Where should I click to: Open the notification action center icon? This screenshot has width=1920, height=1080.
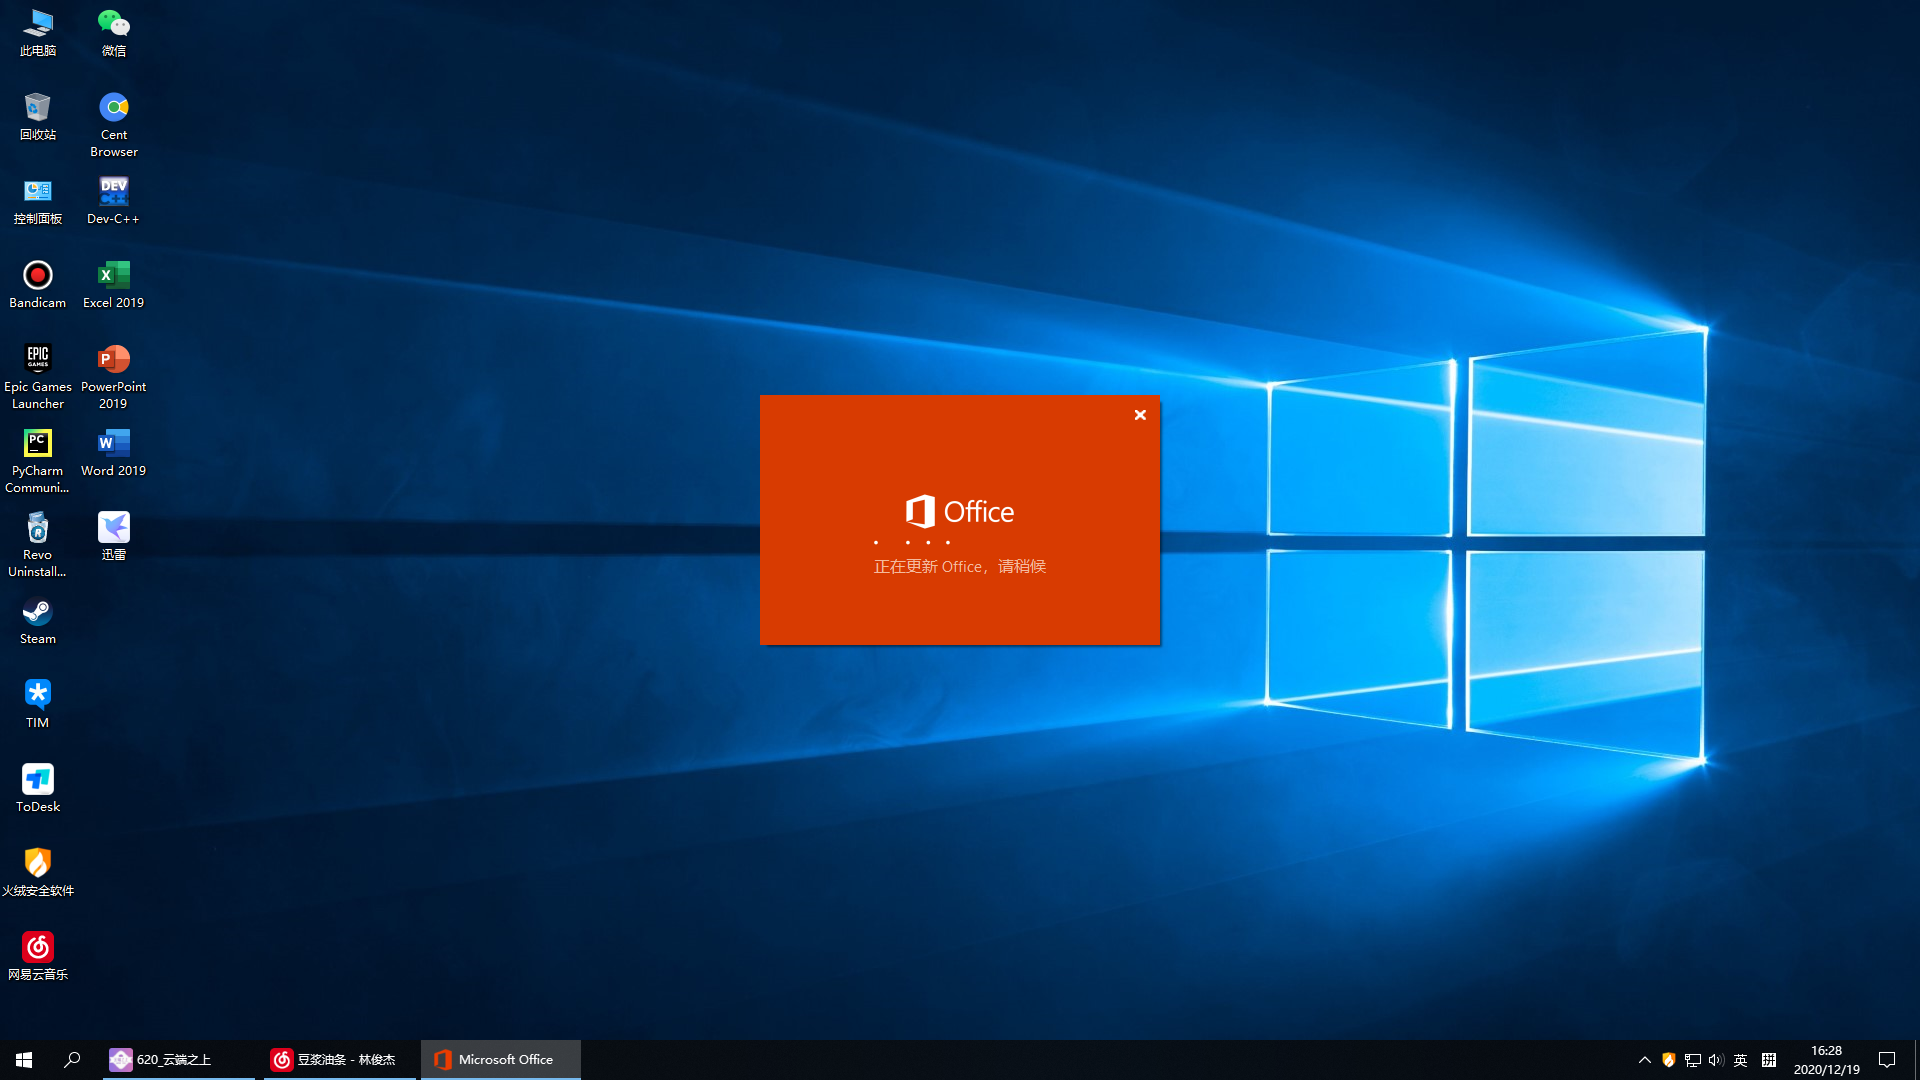click(x=1888, y=1060)
